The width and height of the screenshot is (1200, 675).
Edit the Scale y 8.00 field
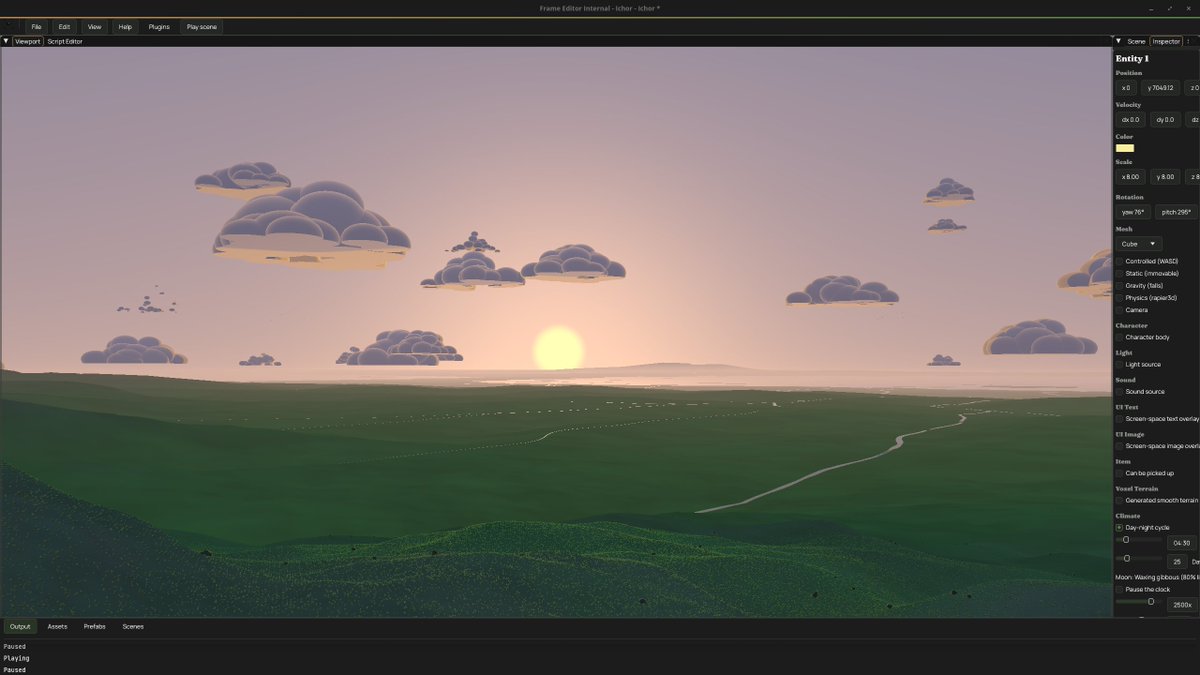tap(1165, 177)
